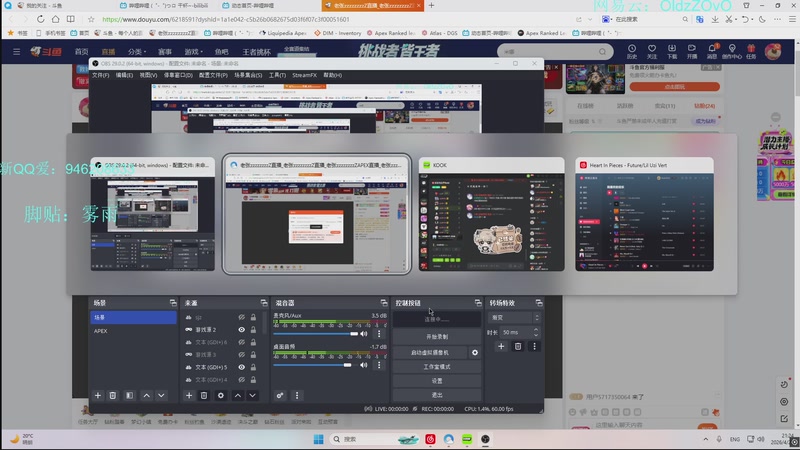
Task: Toggle visibility eye for 文本 (GDI+) 5 source
Action: coord(241,367)
